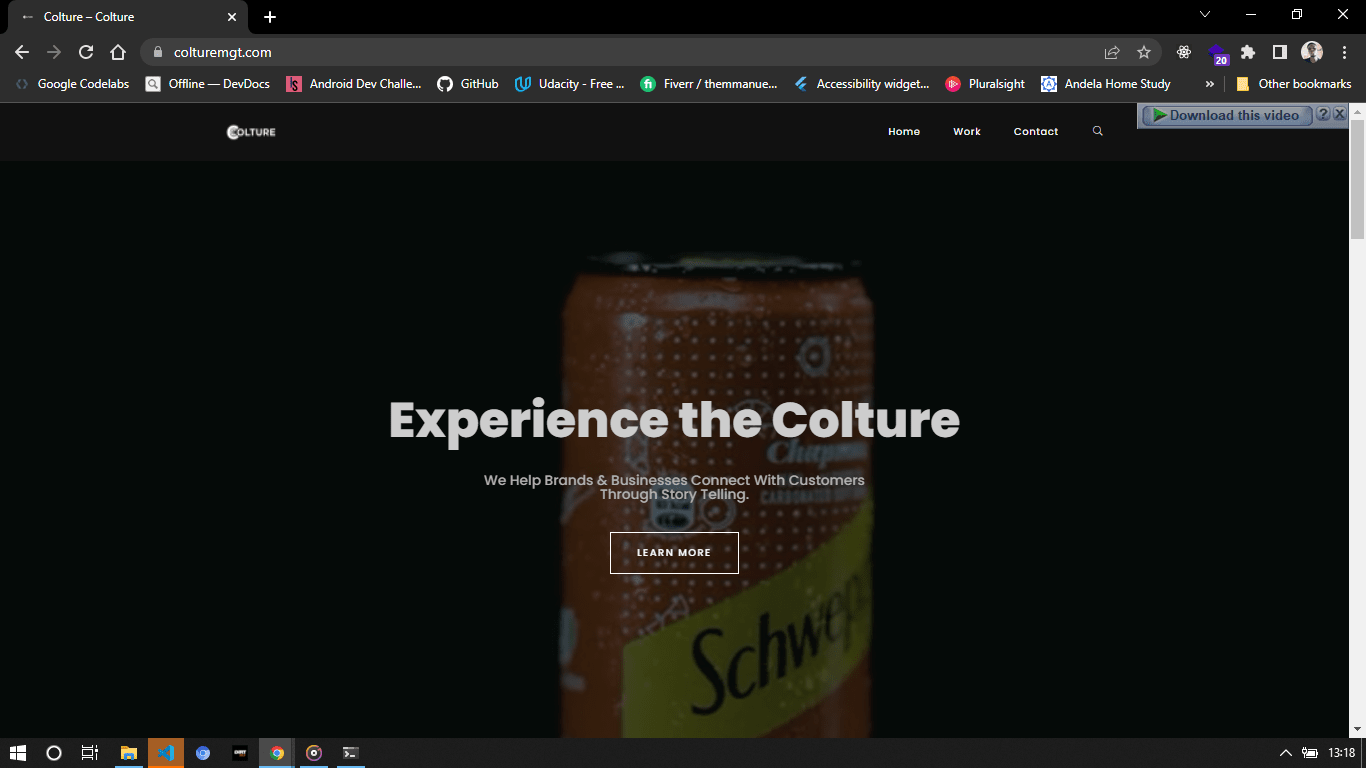Open the Windows Start menu
Image resolution: width=1366 pixels, height=768 pixels.
point(18,753)
